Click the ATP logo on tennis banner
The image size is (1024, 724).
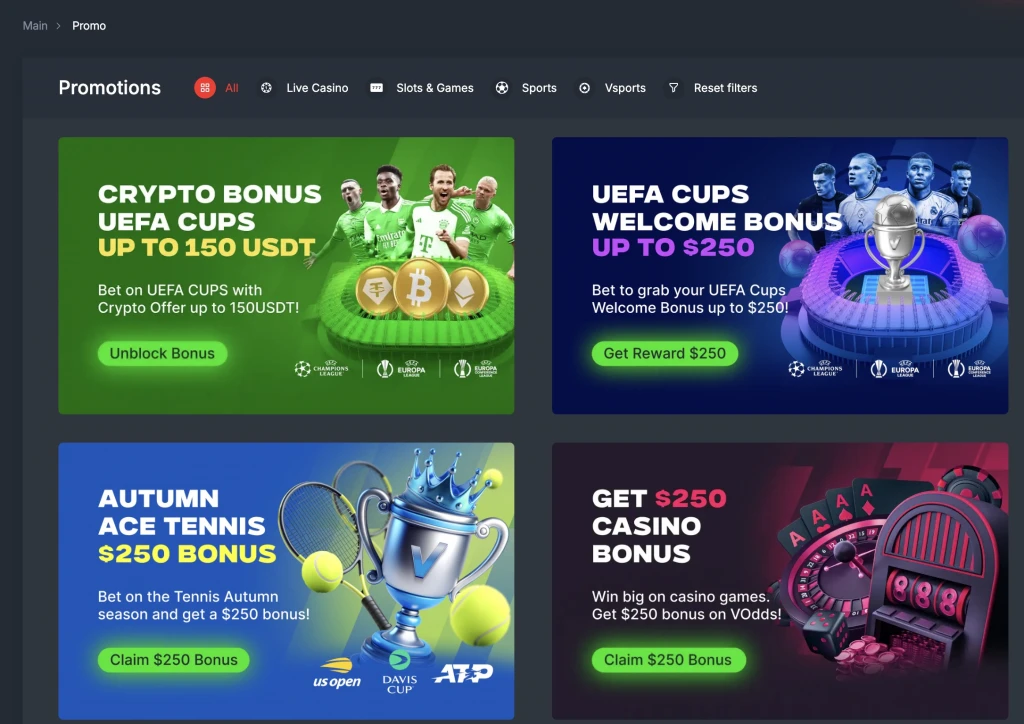(x=464, y=674)
